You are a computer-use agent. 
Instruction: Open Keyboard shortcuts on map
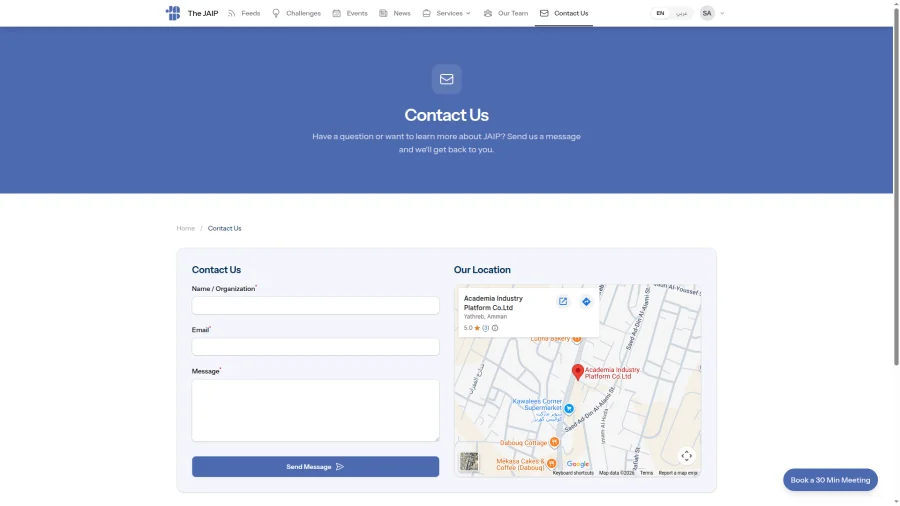(573, 473)
